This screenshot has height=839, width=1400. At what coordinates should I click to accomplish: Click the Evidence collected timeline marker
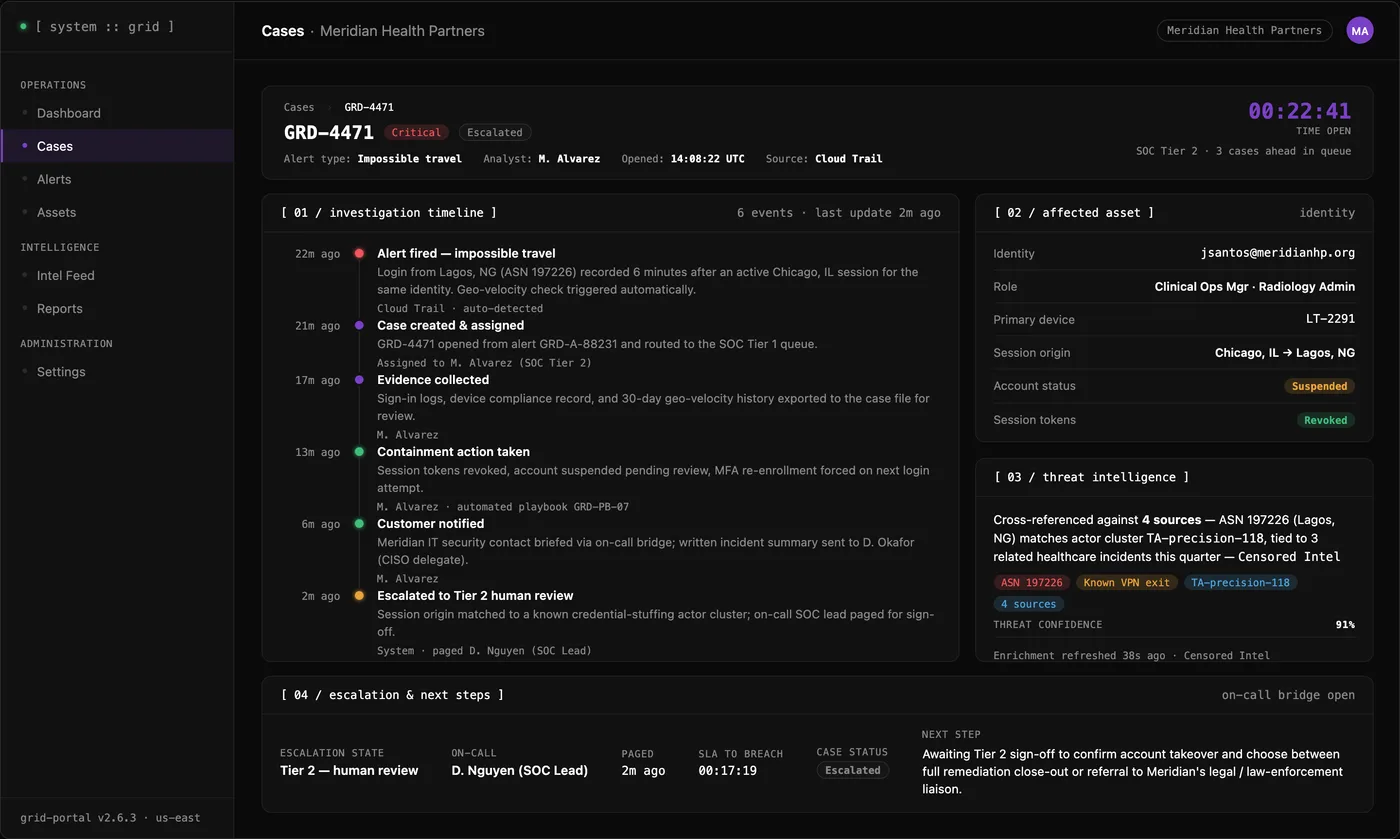point(359,380)
